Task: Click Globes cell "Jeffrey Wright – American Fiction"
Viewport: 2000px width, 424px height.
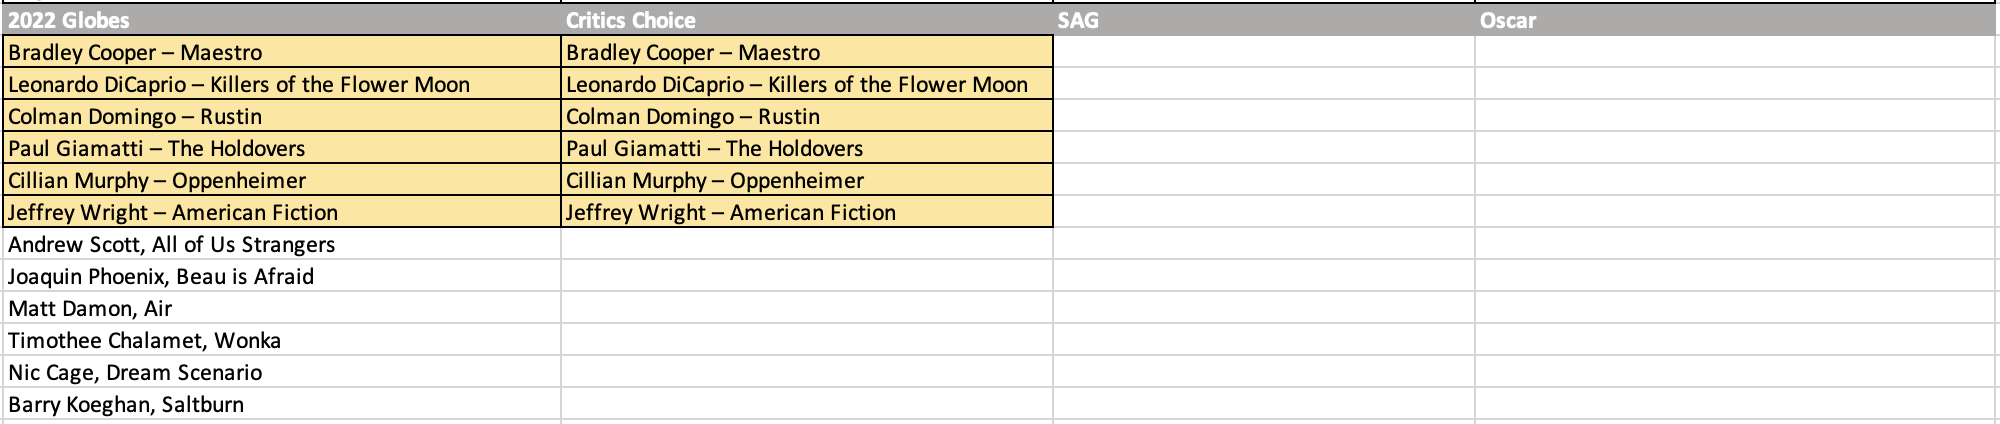Action: click(x=280, y=212)
